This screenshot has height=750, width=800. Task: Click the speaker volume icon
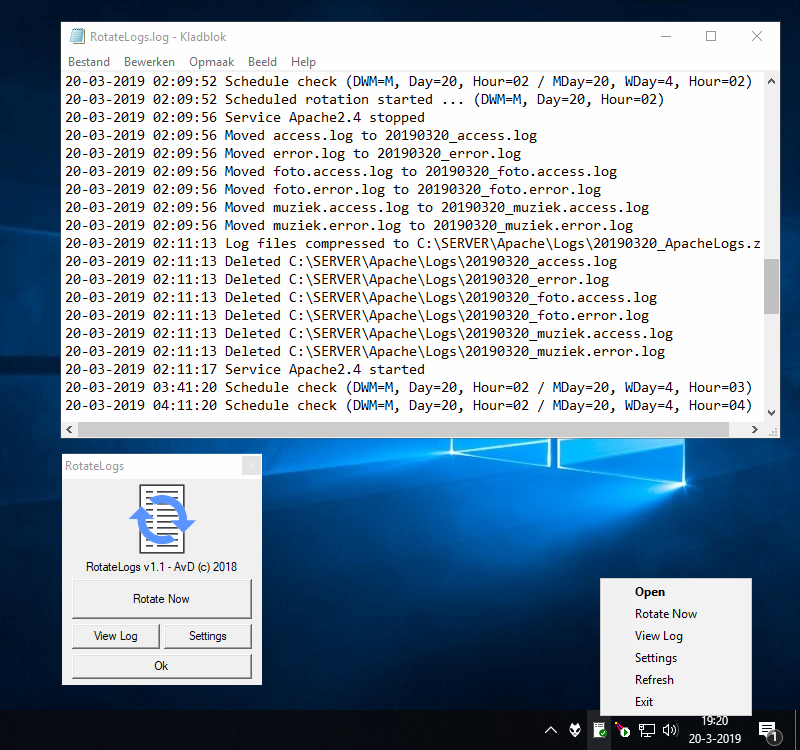coord(670,731)
